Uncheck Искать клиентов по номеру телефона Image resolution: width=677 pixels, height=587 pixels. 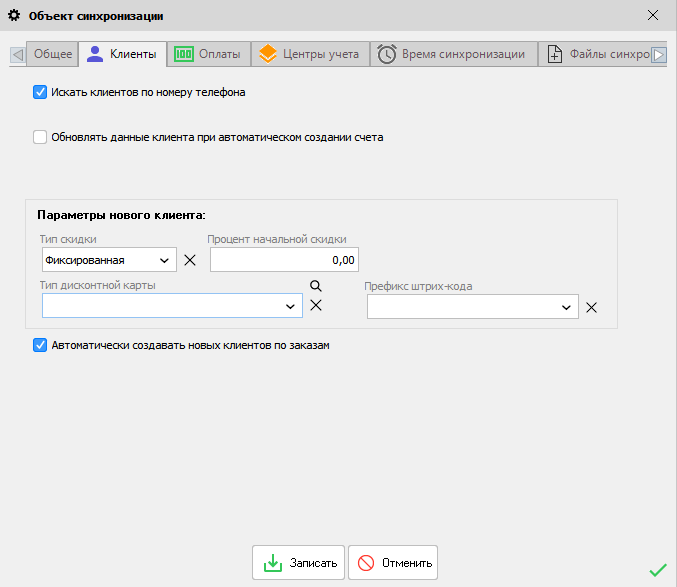tap(40, 92)
